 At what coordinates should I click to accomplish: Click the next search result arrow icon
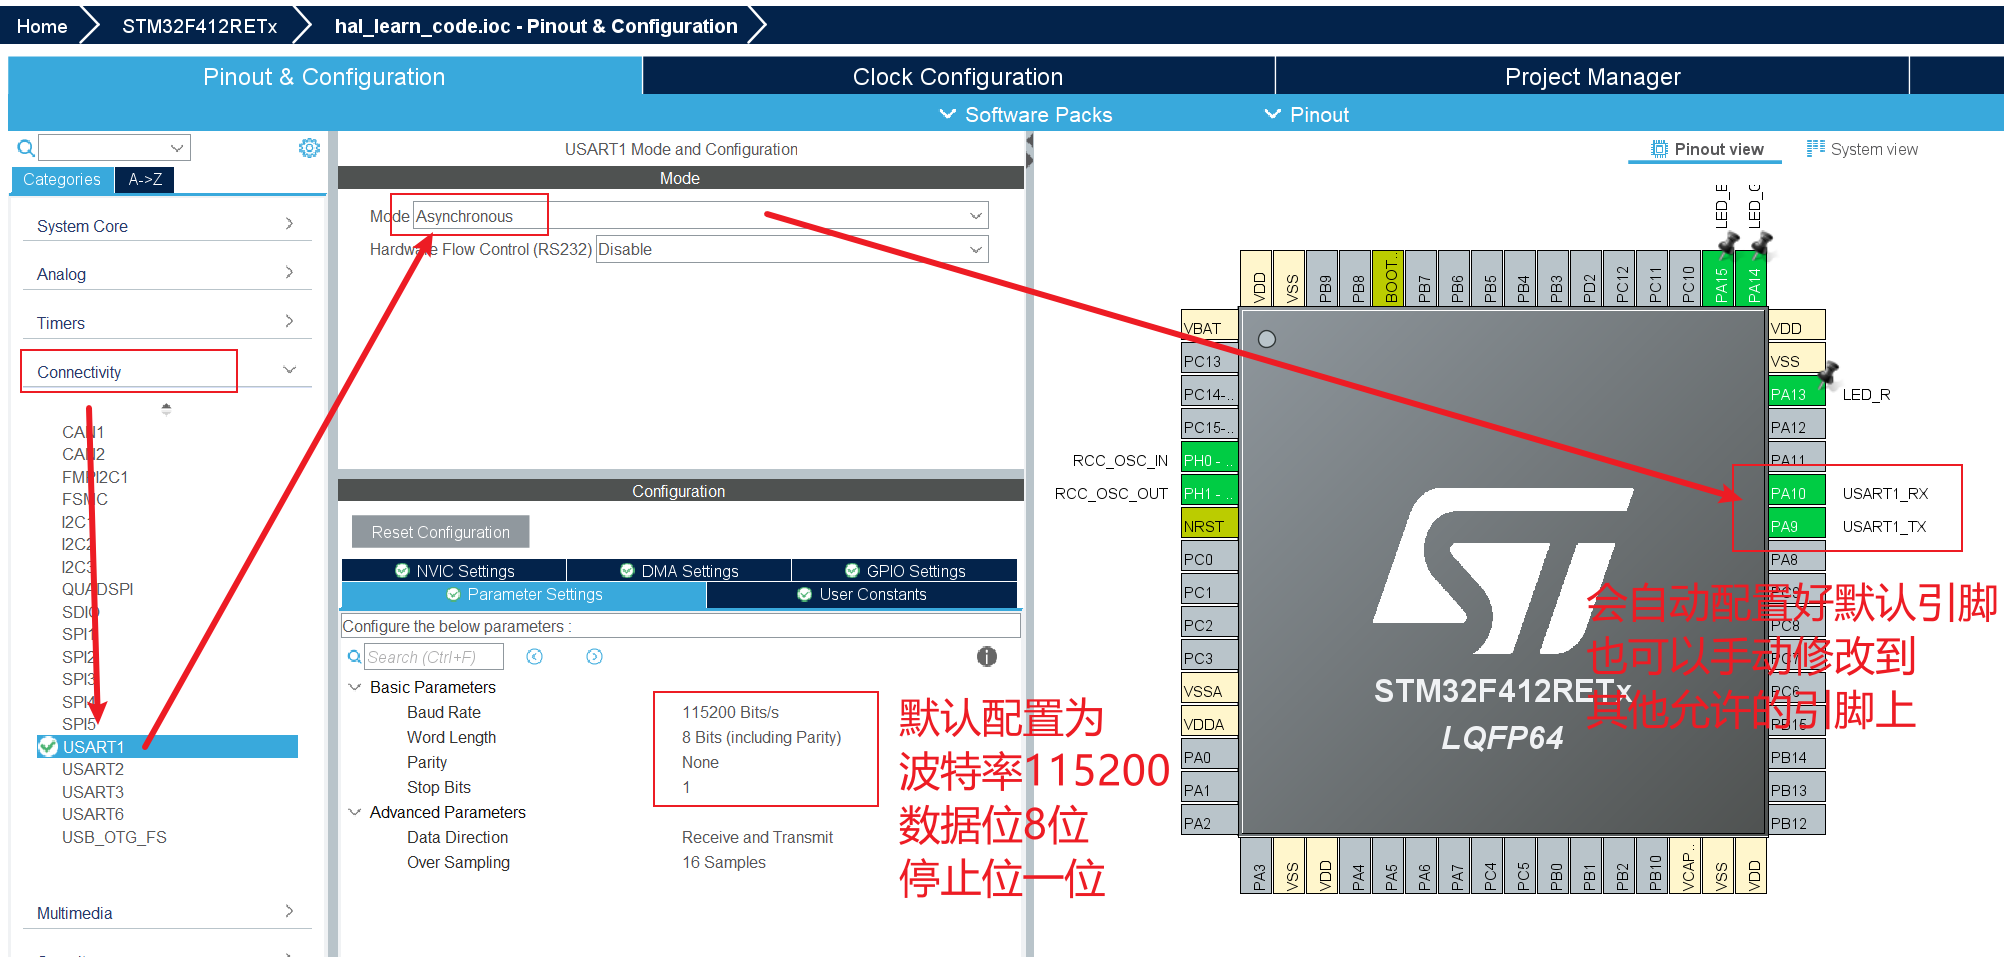click(x=594, y=657)
